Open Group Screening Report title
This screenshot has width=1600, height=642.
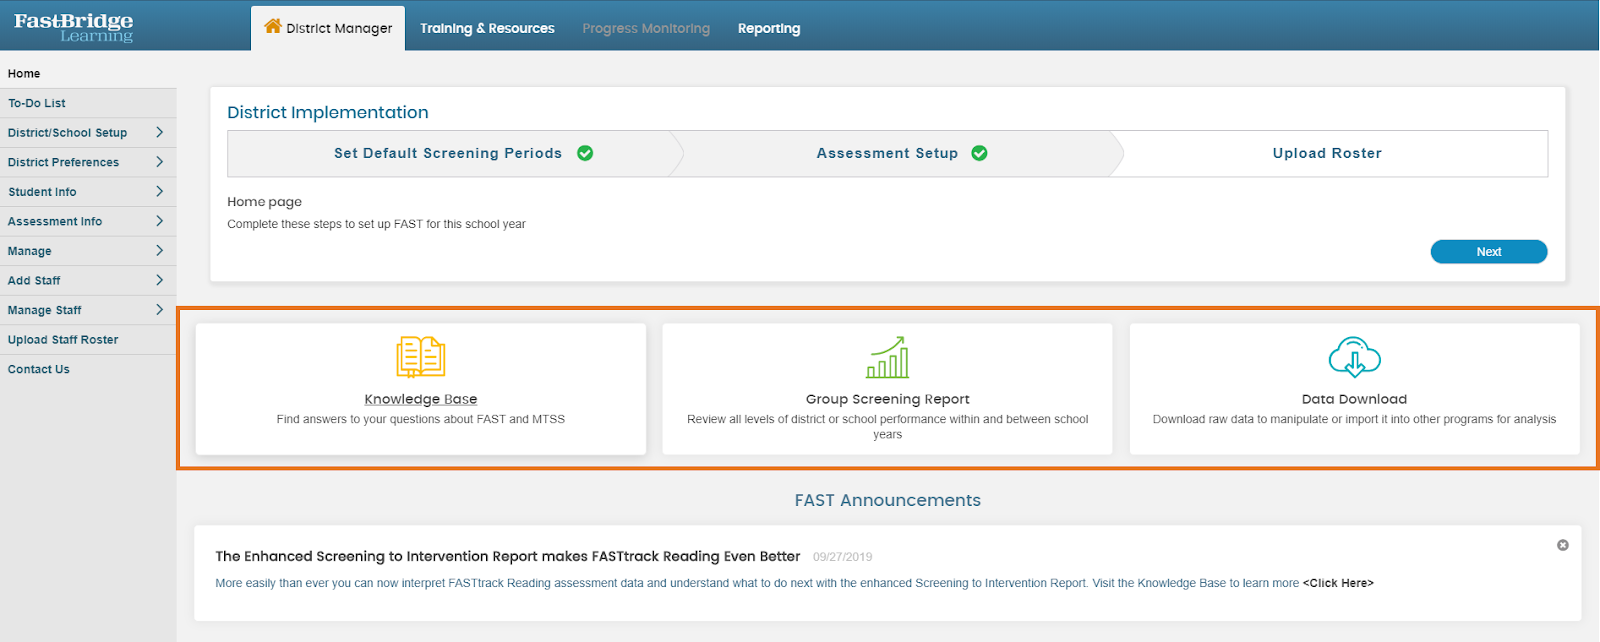click(887, 399)
